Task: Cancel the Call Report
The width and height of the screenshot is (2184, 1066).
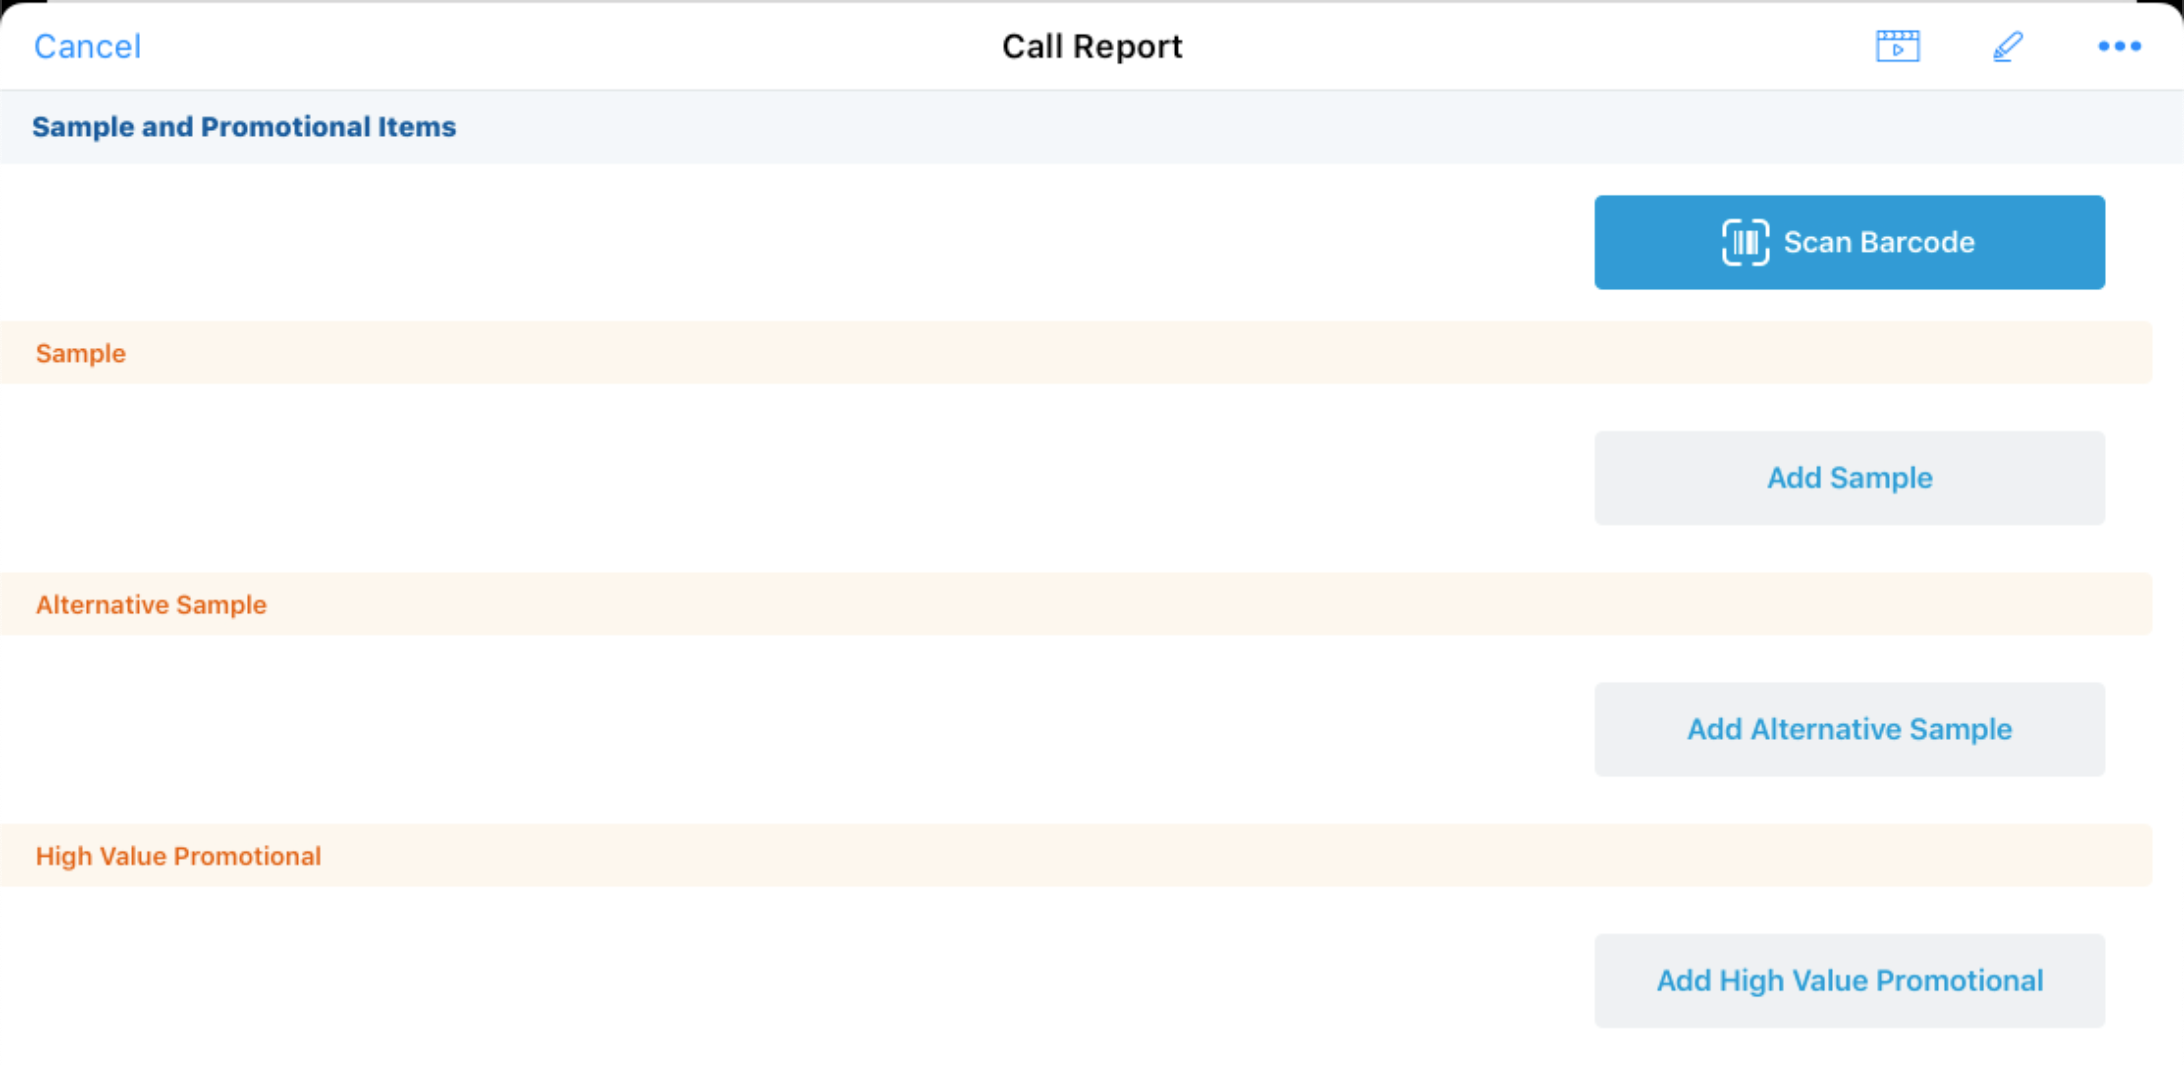Action: click(x=87, y=46)
